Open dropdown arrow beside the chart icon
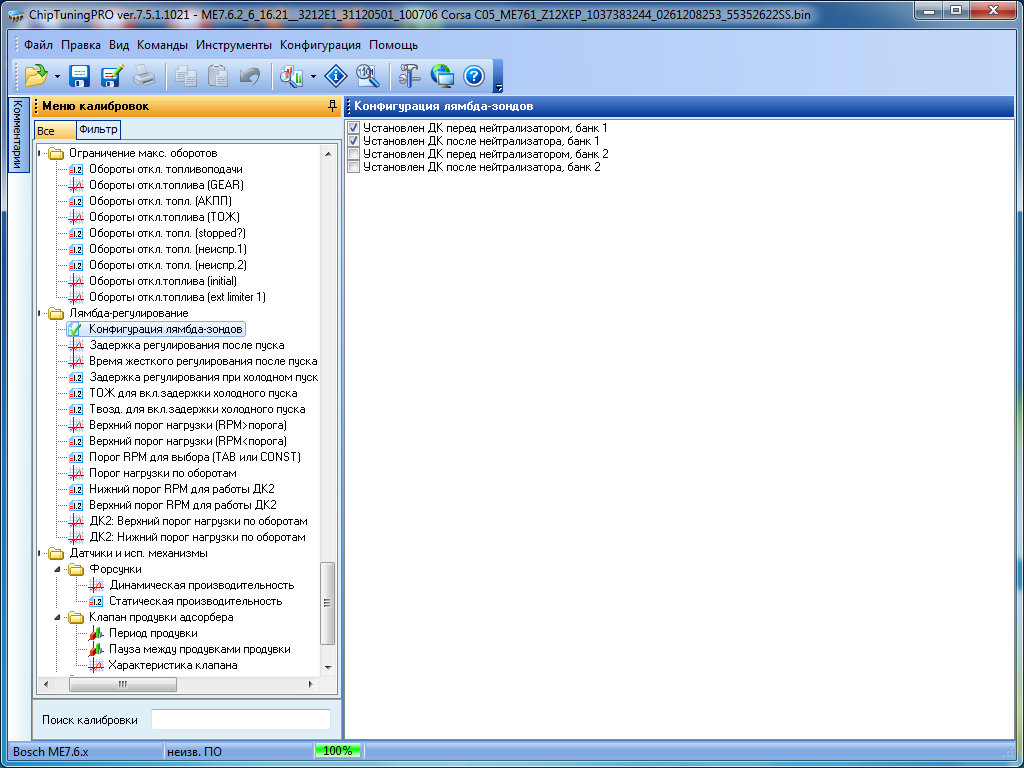Image resolution: width=1024 pixels, height=768 pixels. tap(313, 76)
